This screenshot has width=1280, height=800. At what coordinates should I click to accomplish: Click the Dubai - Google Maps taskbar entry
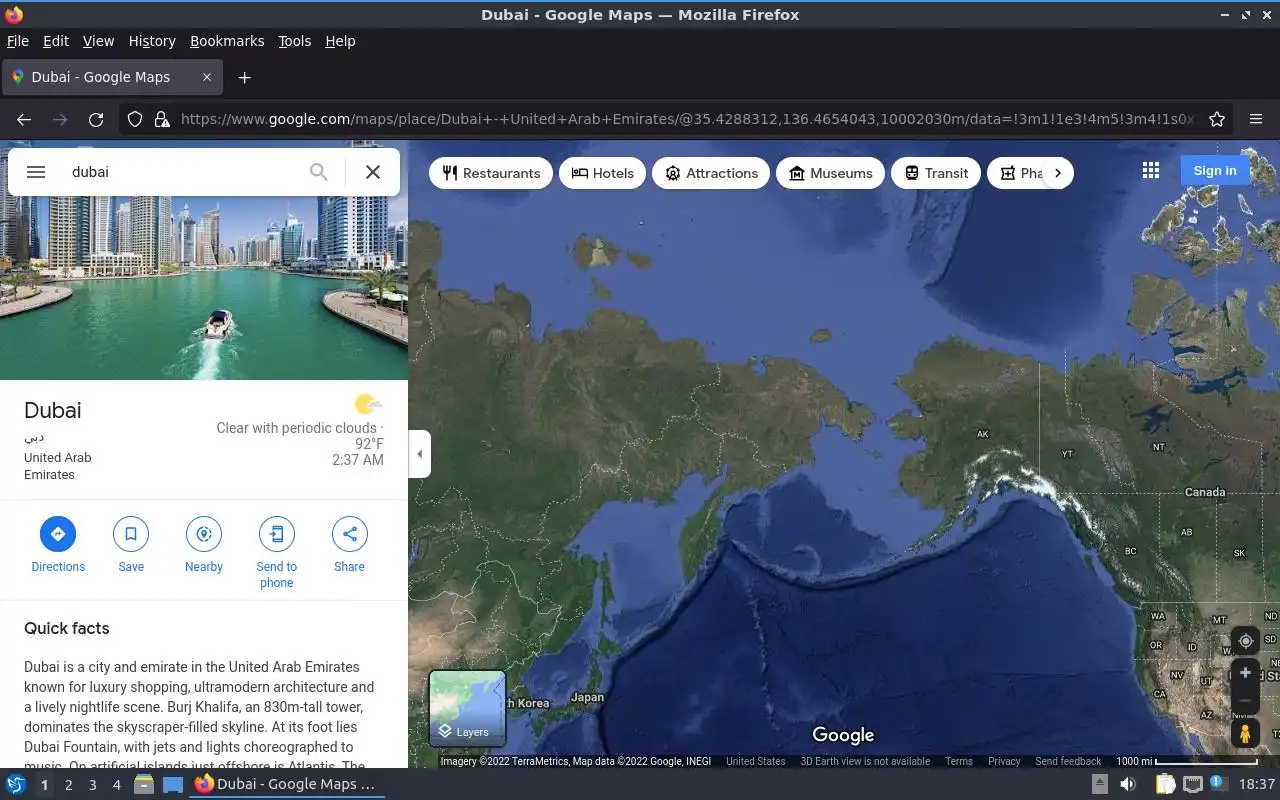point(286,784)
